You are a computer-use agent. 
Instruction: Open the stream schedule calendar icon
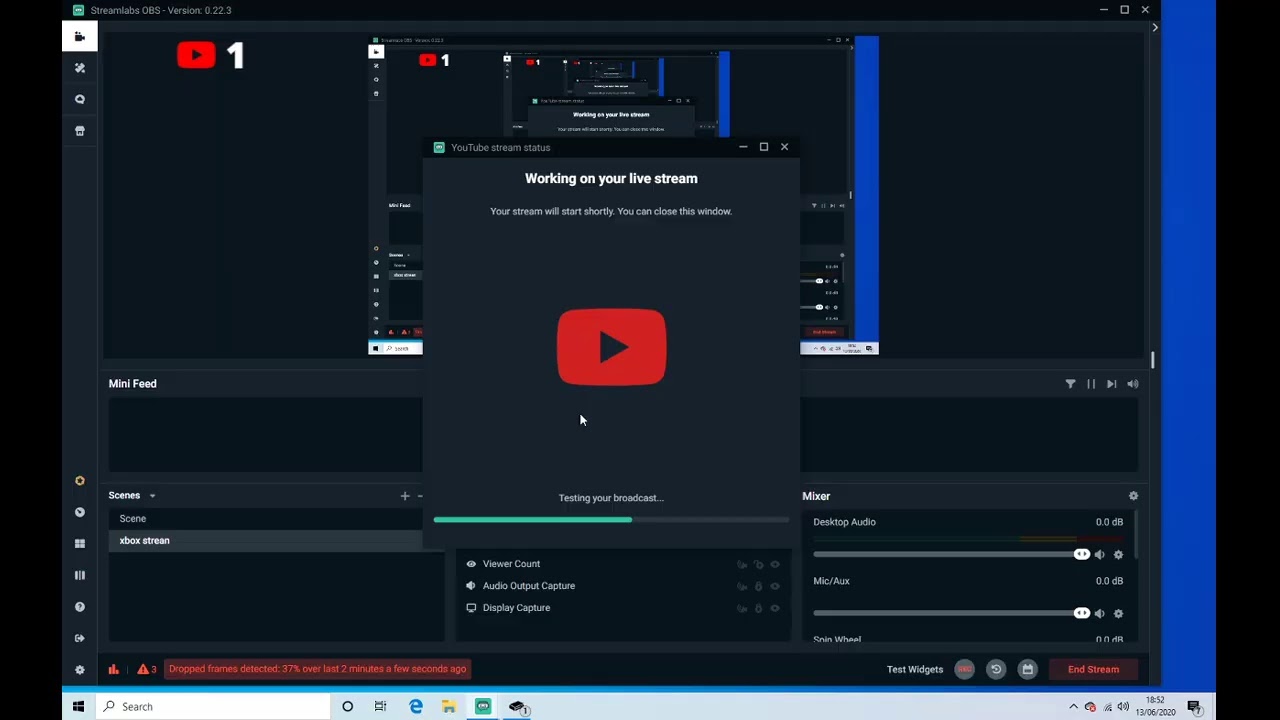coord(1027,670)
